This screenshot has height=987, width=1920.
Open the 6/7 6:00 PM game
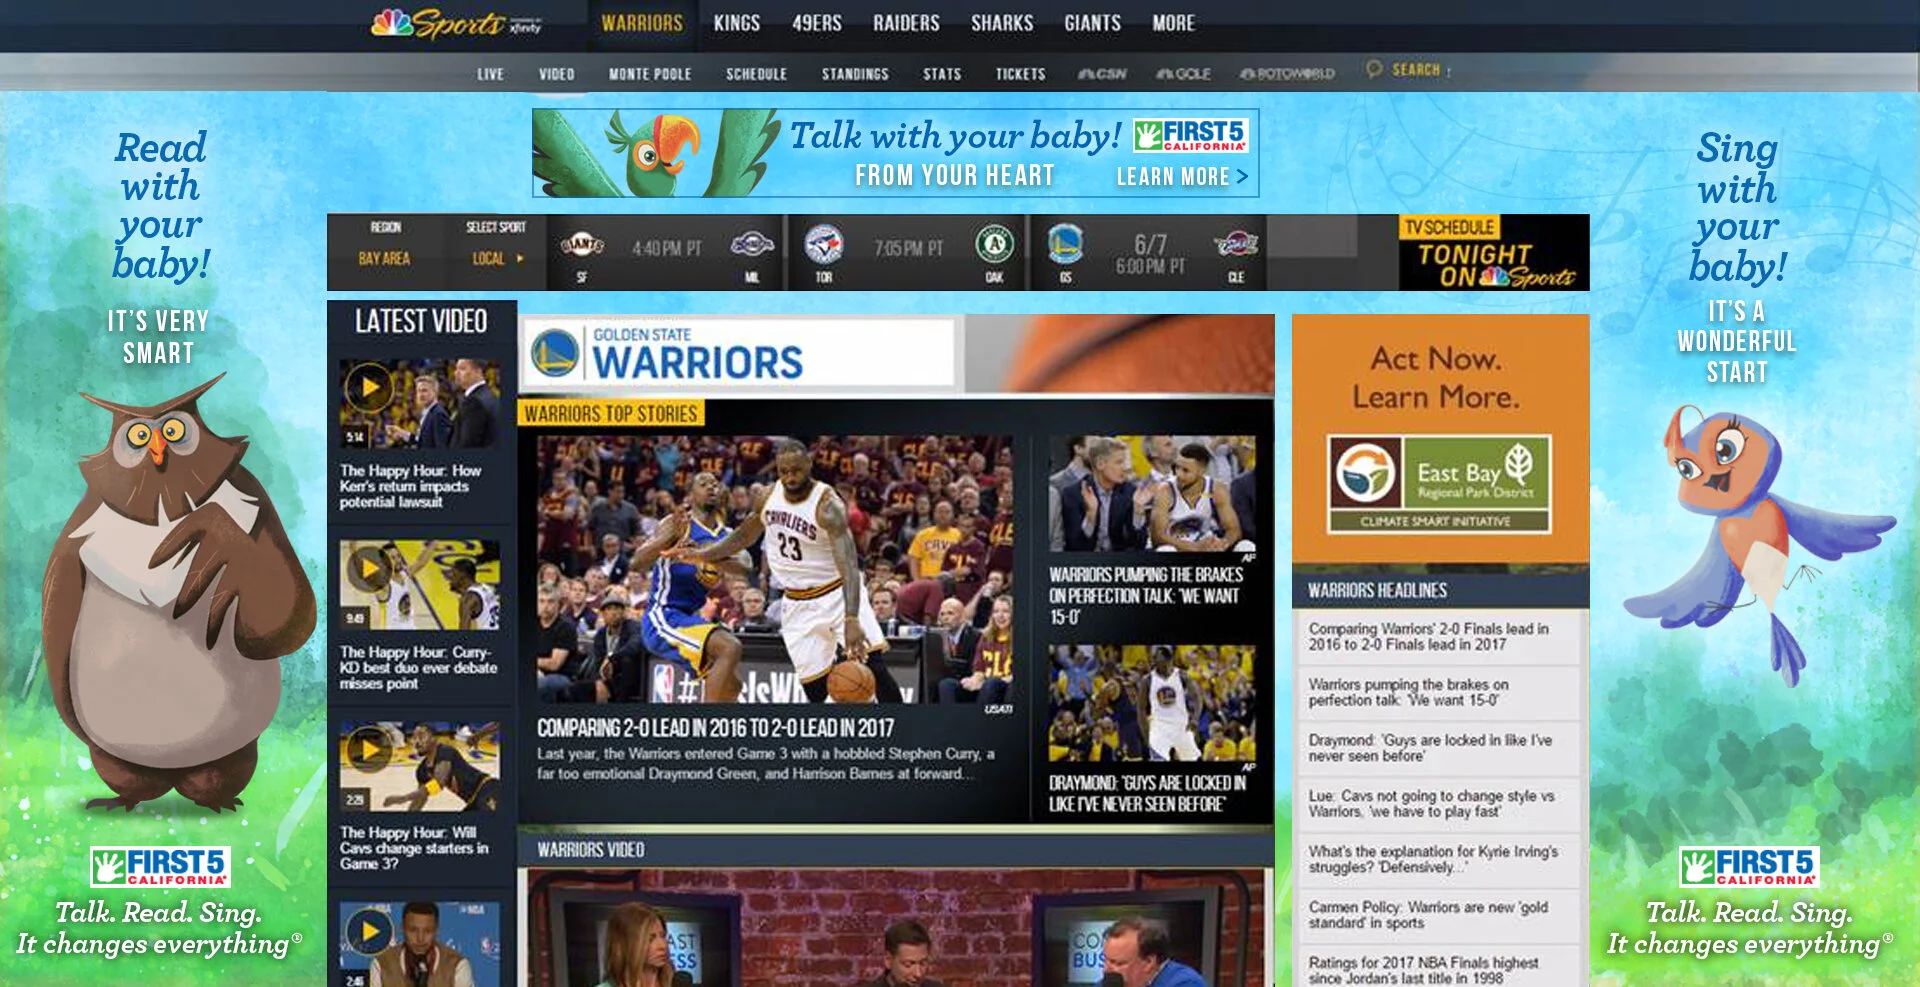point(1150,254)
